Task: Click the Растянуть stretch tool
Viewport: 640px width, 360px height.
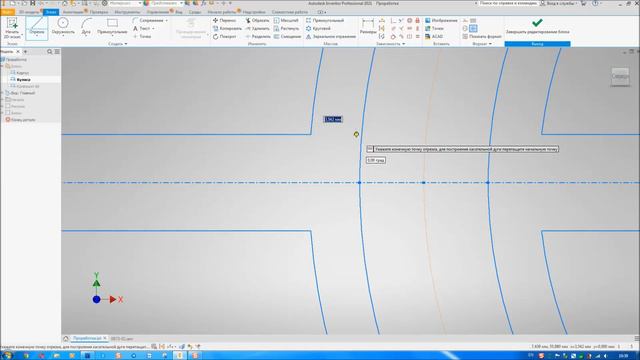Action: tap(287, 29)
